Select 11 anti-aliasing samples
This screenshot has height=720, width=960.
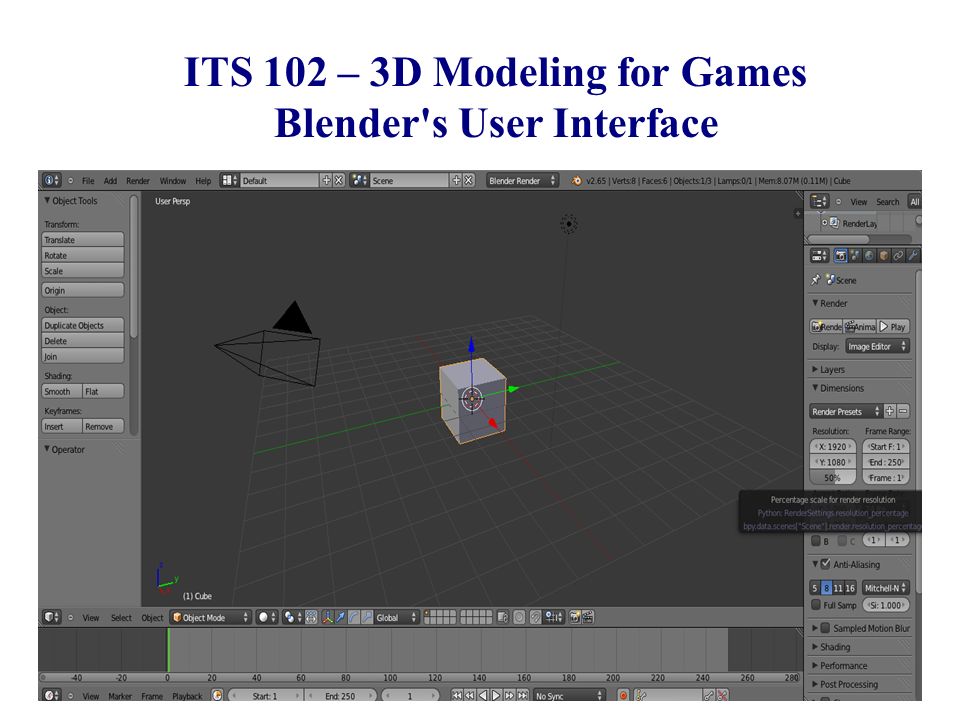point(838,588)
